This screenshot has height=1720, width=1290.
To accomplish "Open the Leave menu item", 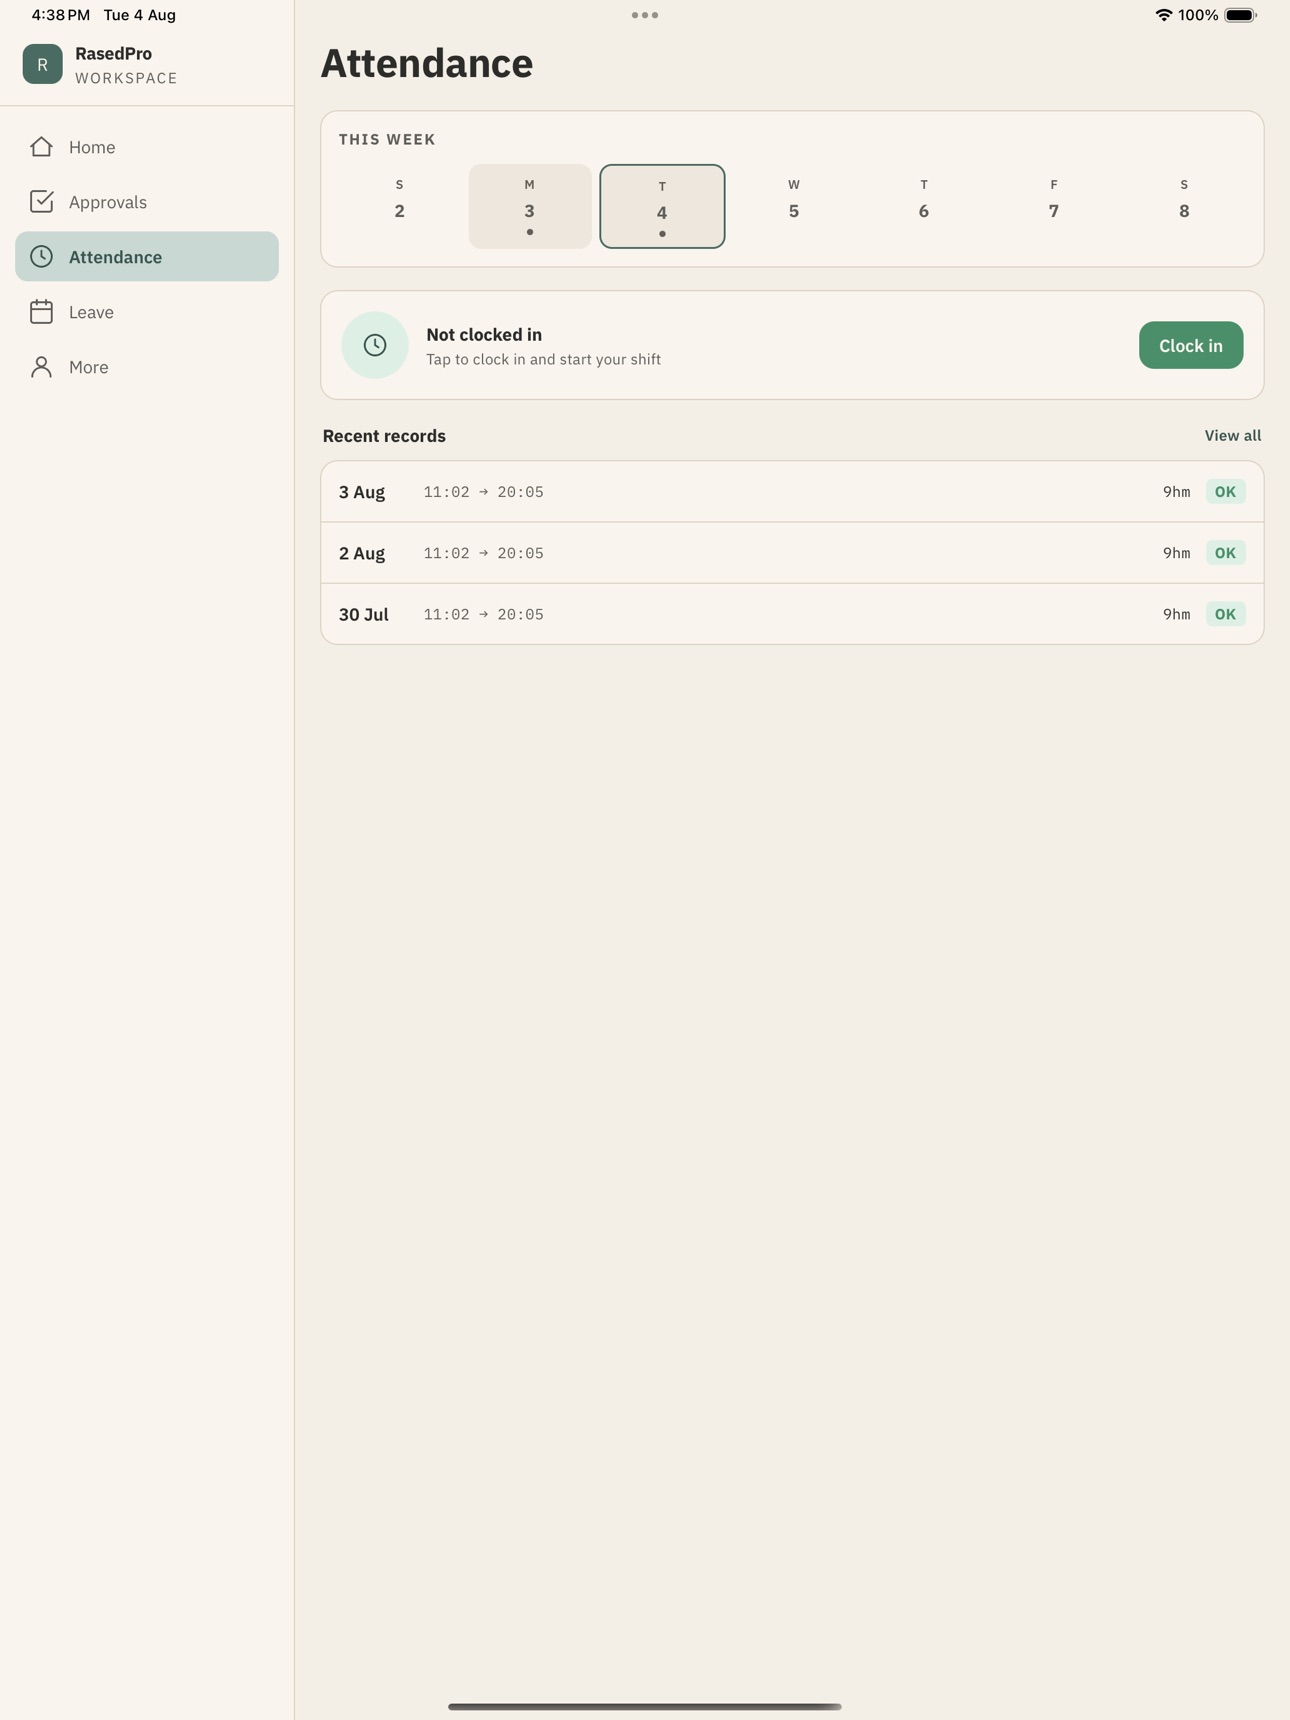I will (x=147, y=312).
